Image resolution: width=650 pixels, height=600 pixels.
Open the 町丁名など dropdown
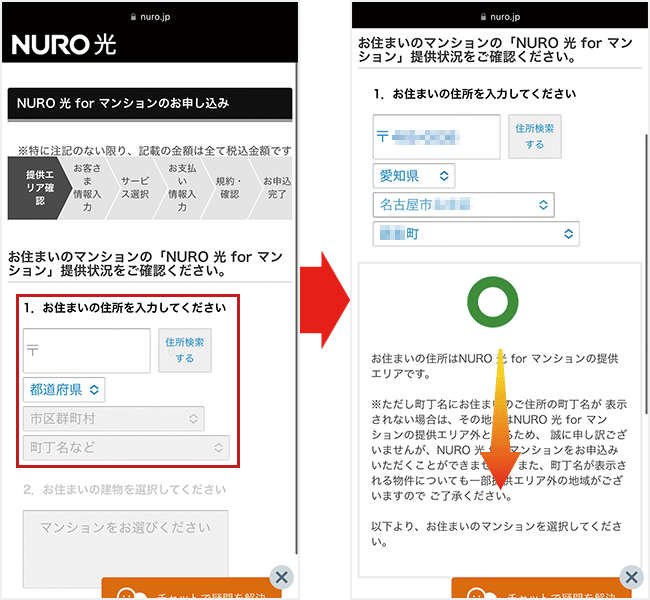(x=126, y=447)
